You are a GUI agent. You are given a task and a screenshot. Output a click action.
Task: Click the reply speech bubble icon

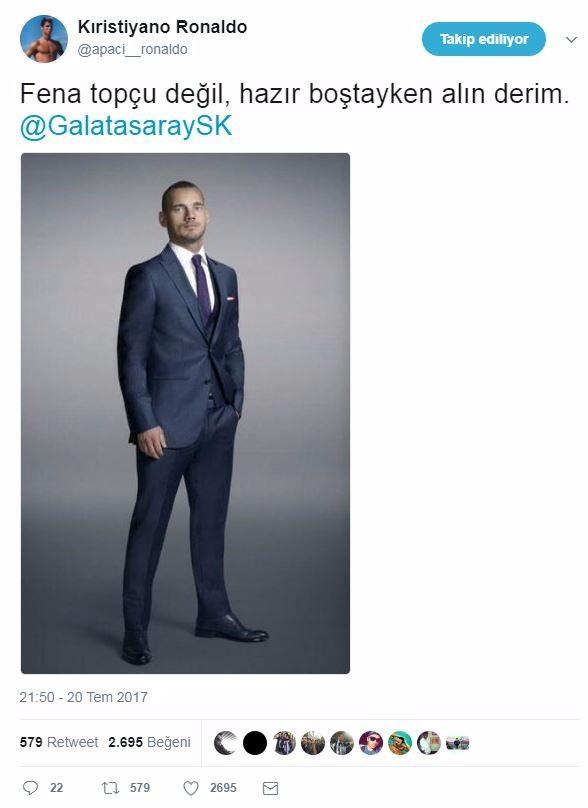point(31,787)
